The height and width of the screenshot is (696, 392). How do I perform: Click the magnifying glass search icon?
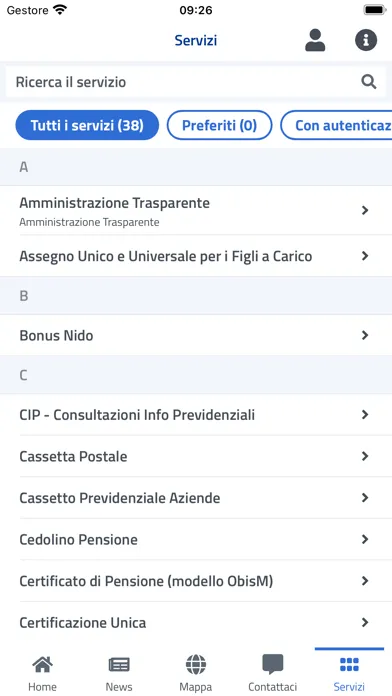tap(368, 82)
